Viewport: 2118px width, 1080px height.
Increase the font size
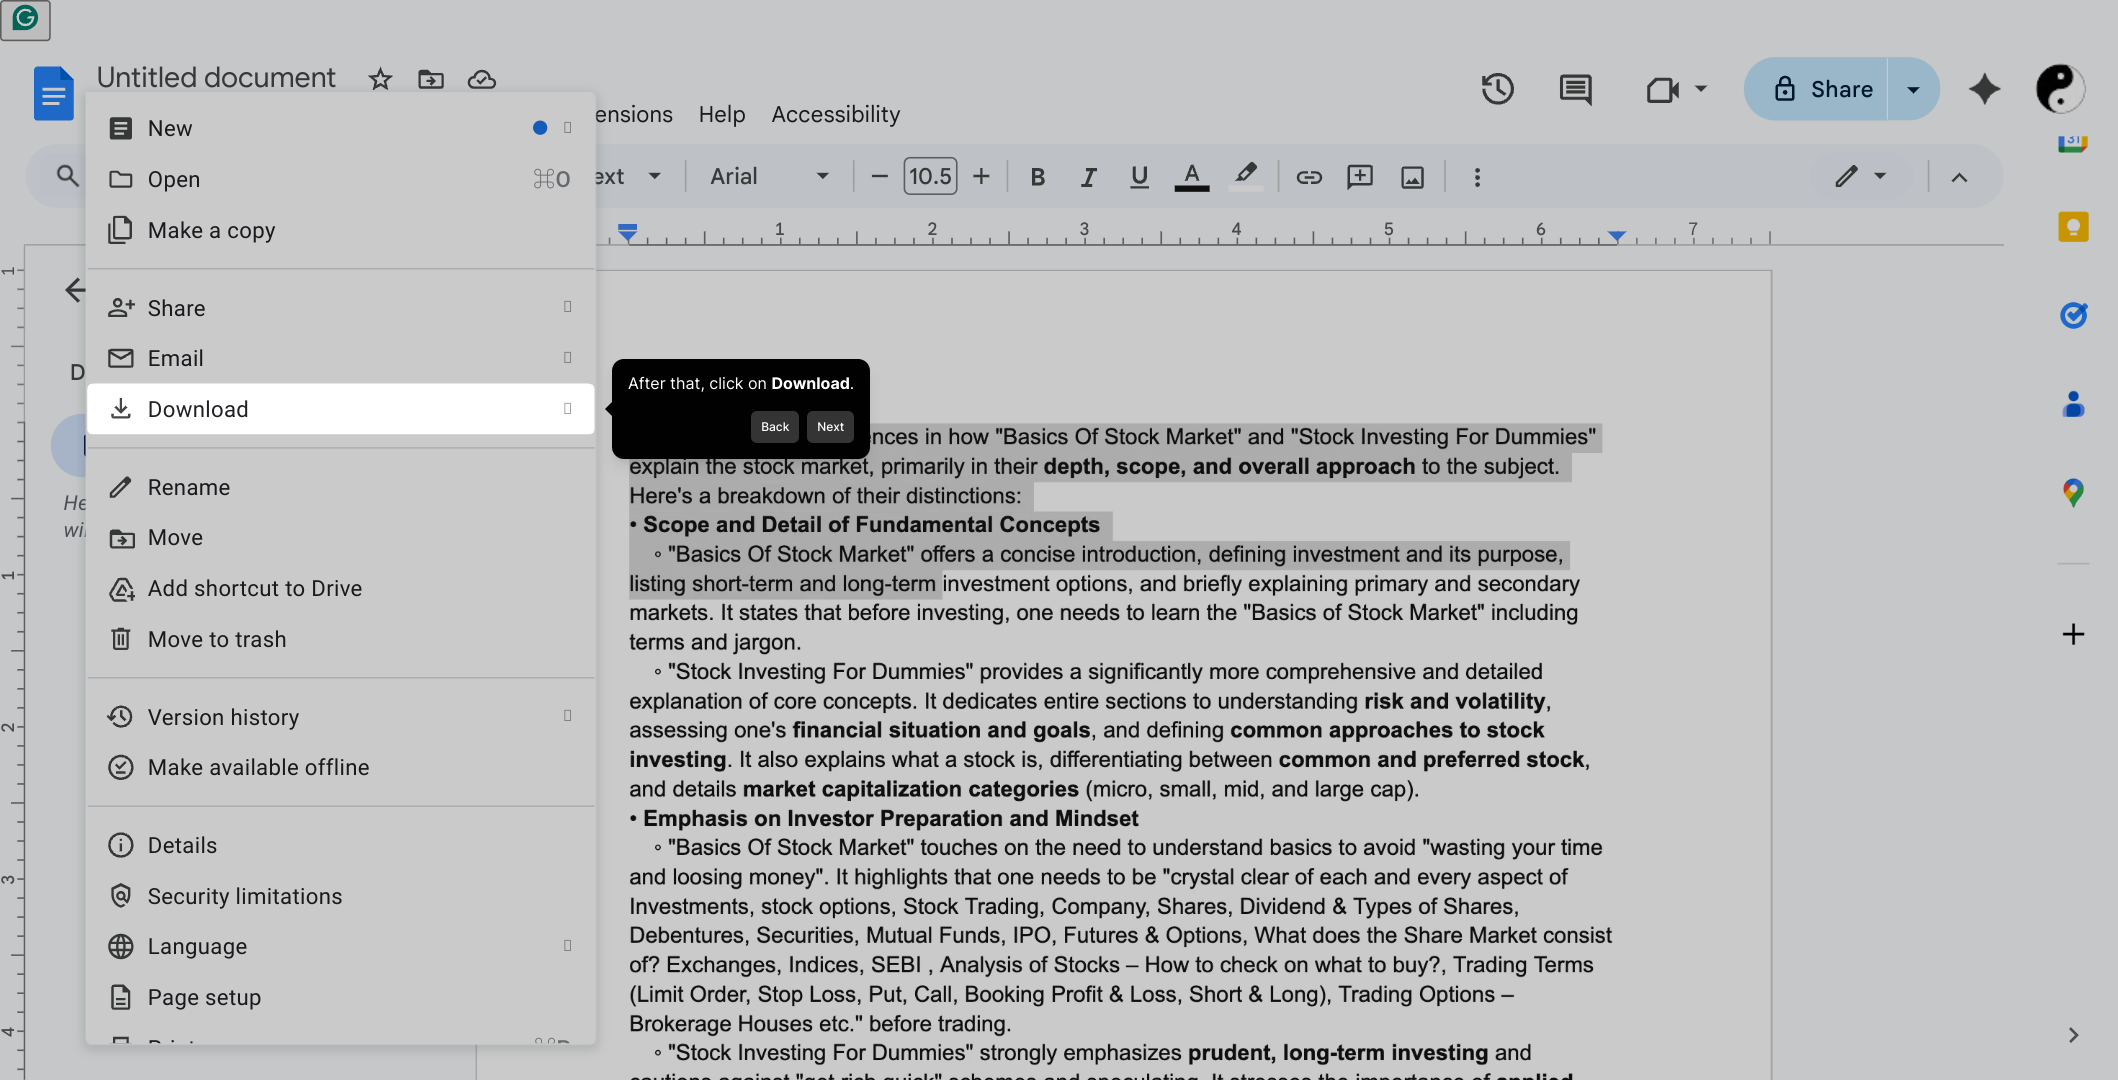coord(981,177)
